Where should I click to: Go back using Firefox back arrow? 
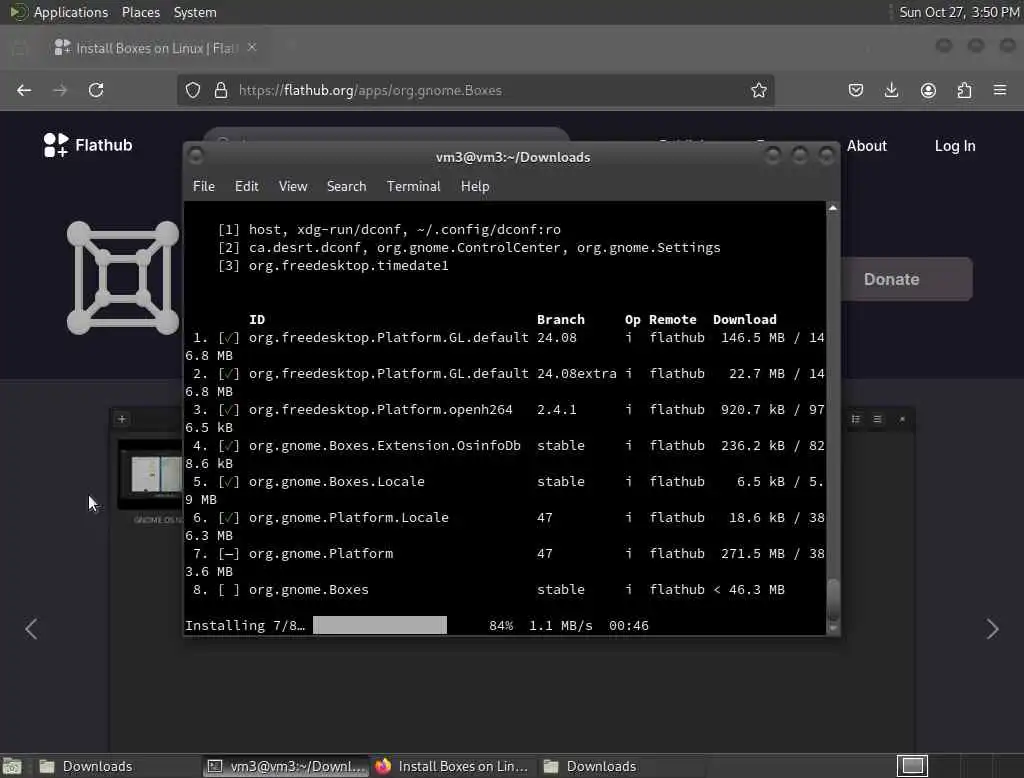click(x=24, y=90)
